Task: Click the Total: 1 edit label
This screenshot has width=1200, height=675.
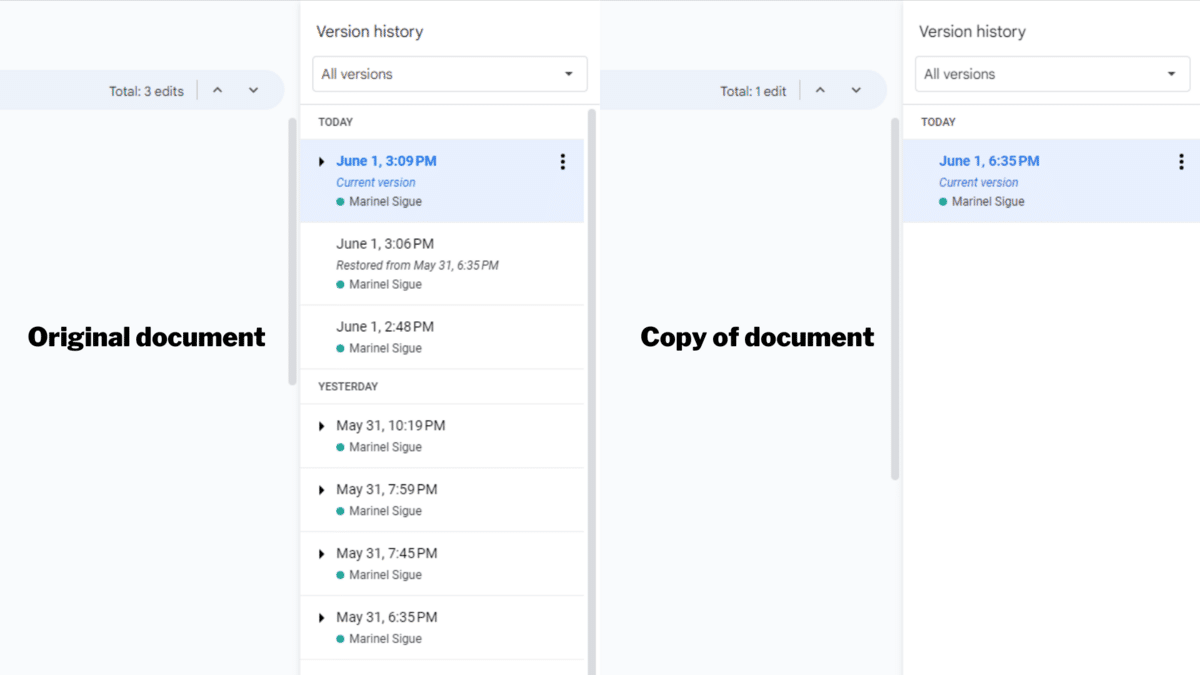Action: [x=753, y=91]
